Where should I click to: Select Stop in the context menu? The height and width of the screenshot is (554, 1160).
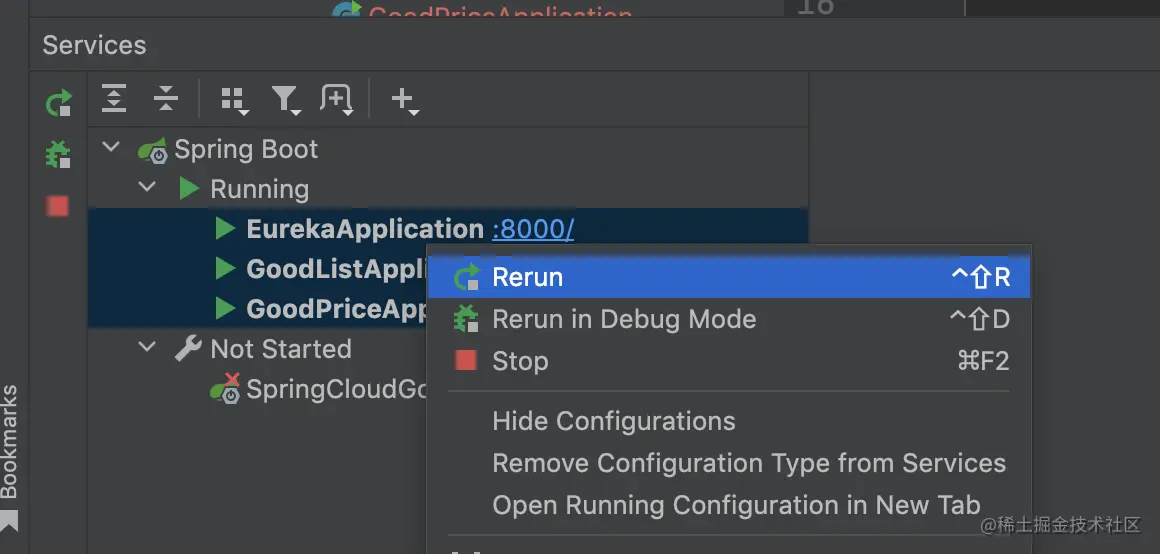[x=520, y=361]
